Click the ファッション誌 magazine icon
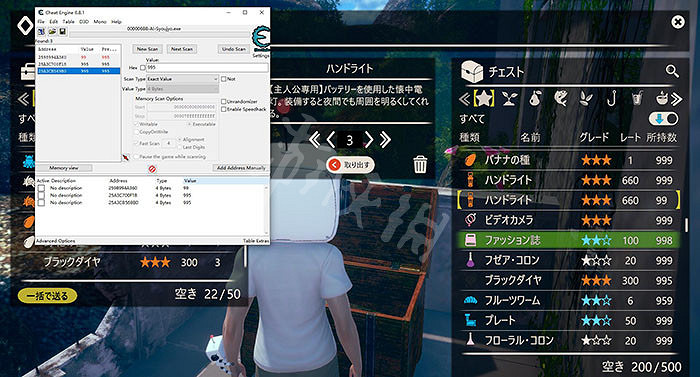This screenshot has height=377, width=700. pos(470,240)
